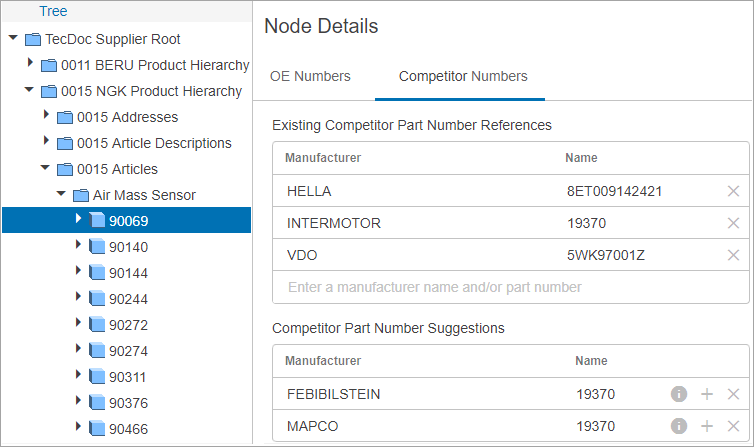Screen dimensions: 754x447
Task: Show info for FEBIBILSTEIN suggestion
Action: coord(679,394)
